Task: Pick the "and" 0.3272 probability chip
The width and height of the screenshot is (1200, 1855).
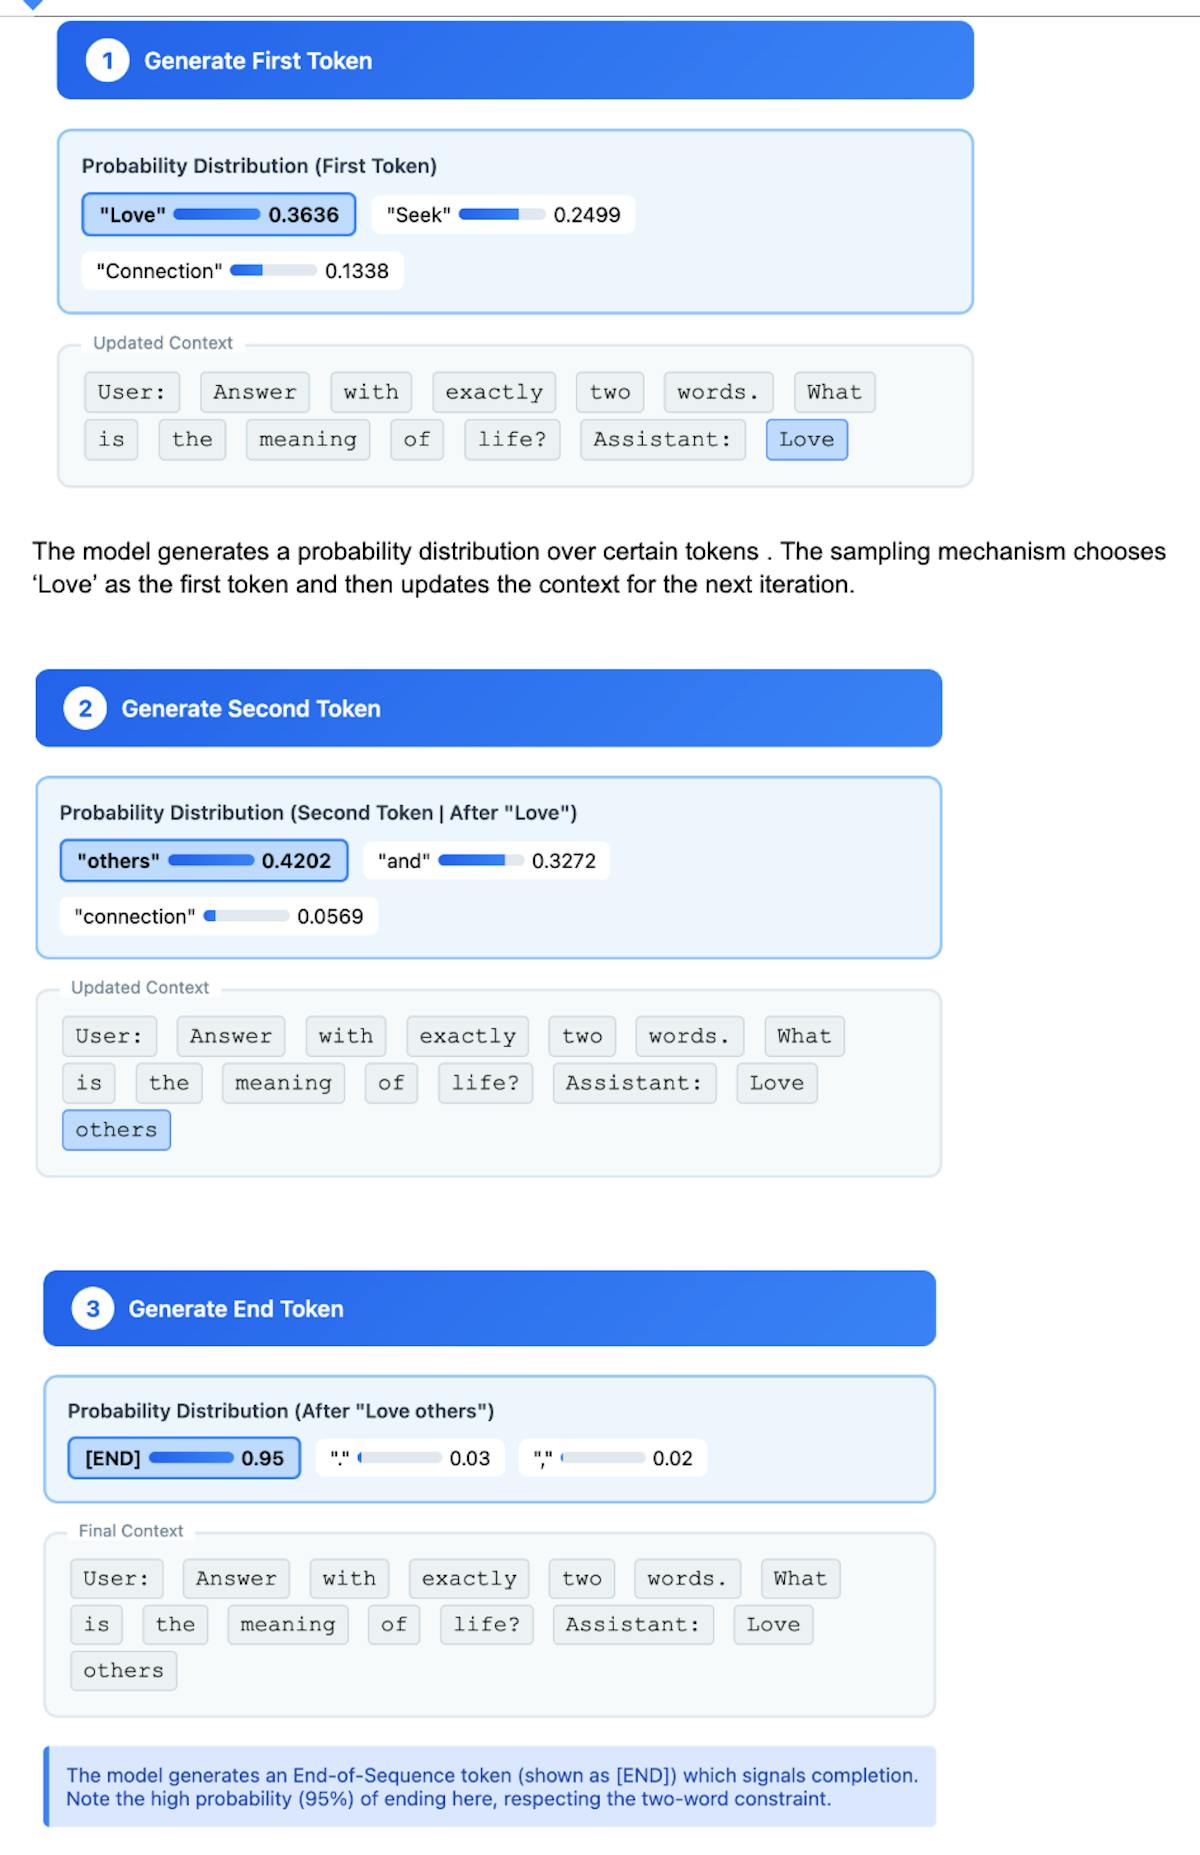Action: [x=486, y=861]
